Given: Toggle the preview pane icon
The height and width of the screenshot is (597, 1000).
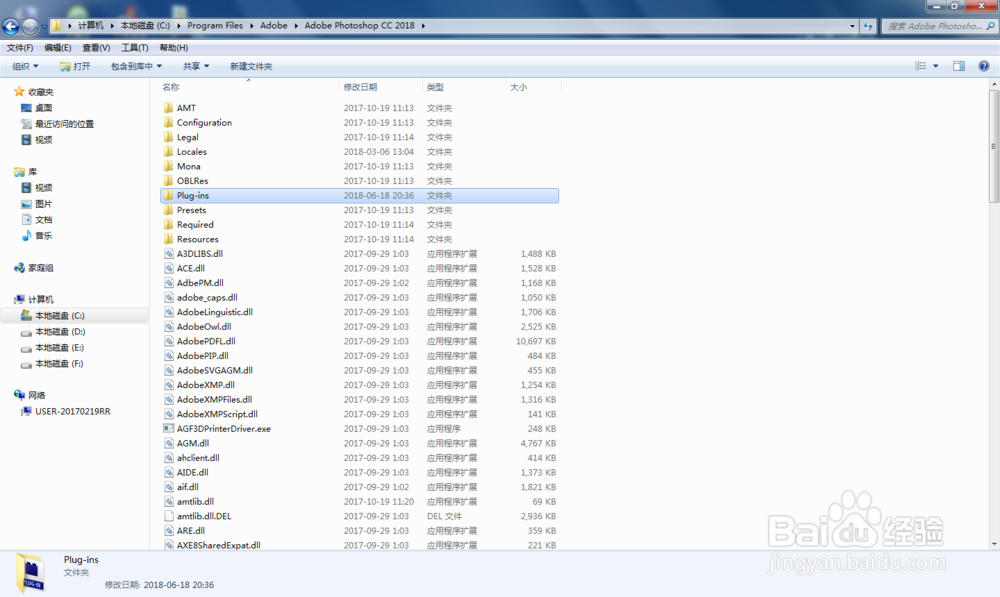Looking at the screenshot, I should 959,66.
